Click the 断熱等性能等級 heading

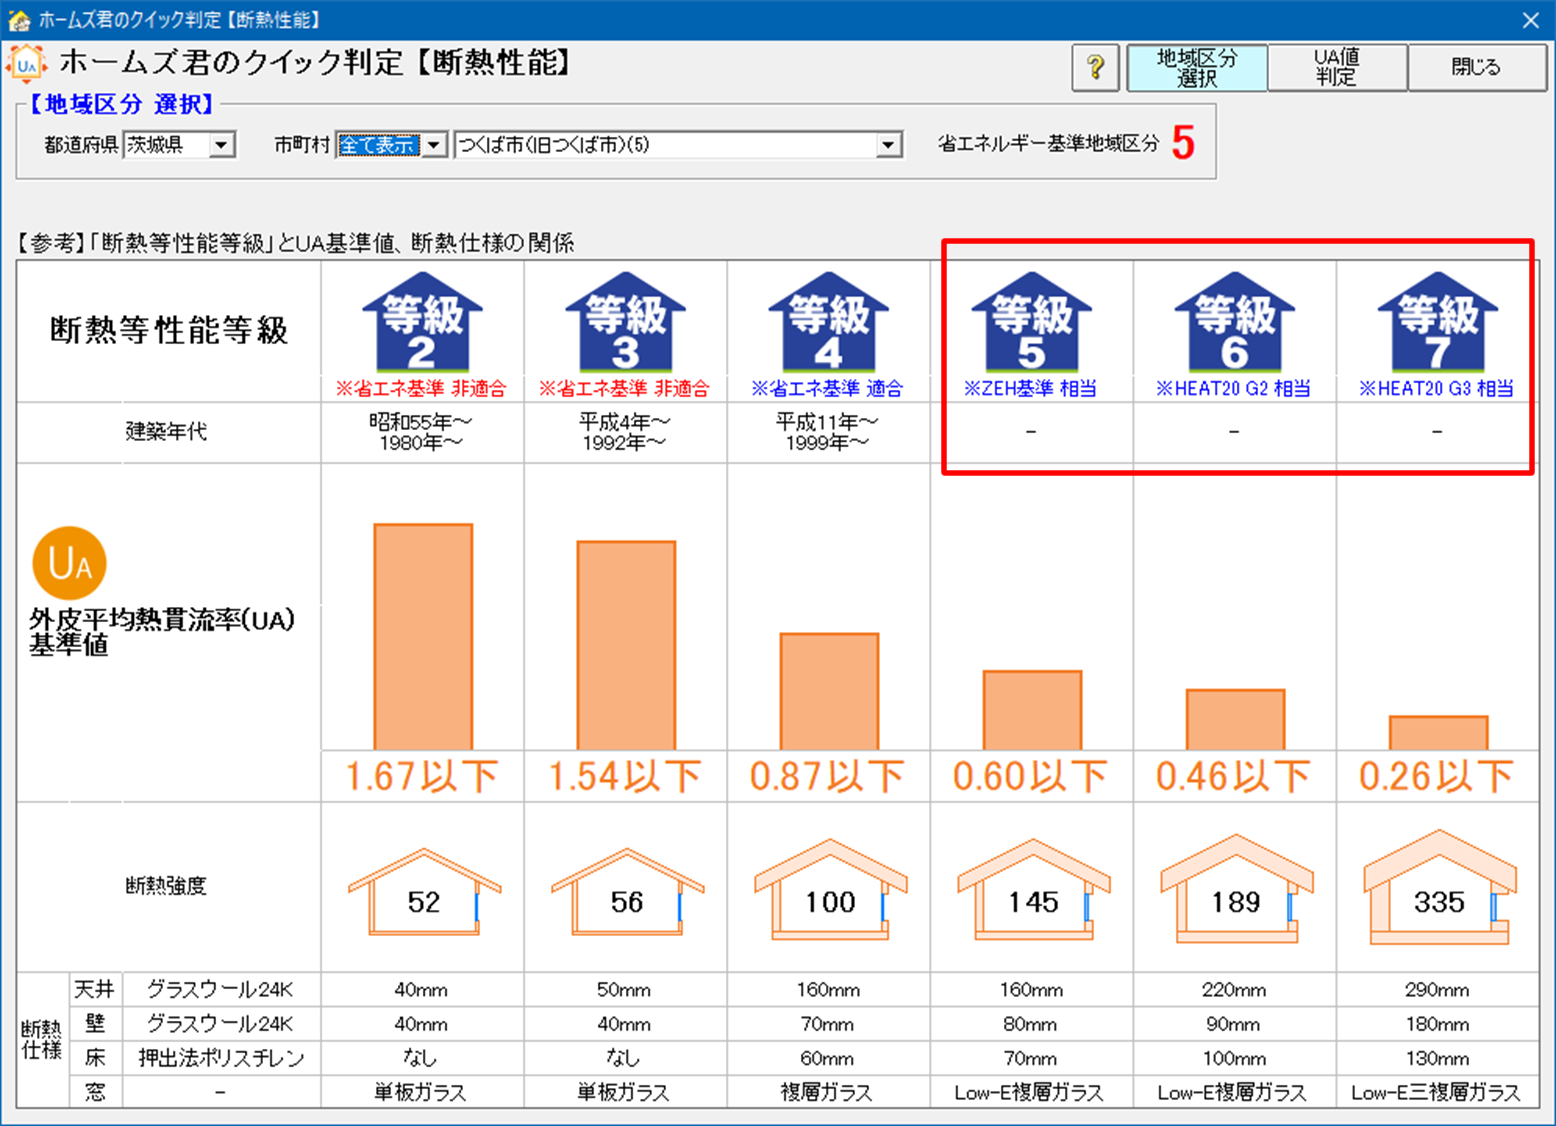click(x=169, y=330)
